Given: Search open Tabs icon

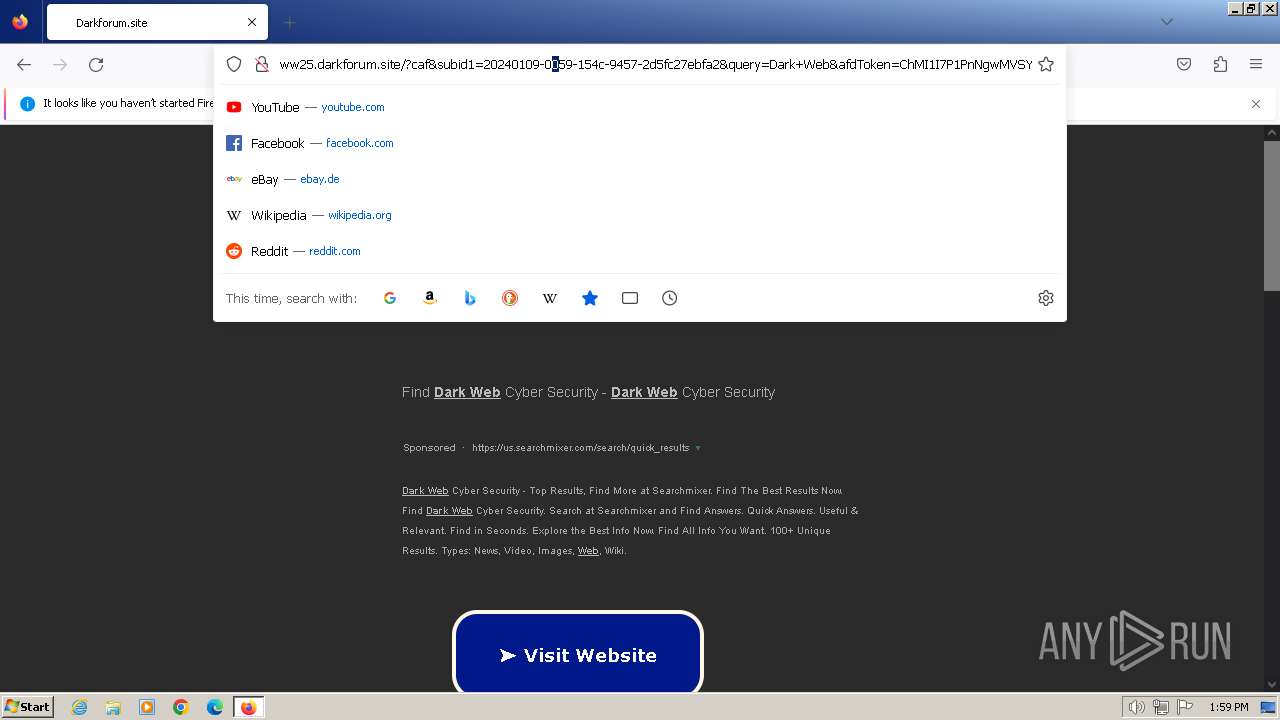Looking at the screenshot, I should (630, 298).
